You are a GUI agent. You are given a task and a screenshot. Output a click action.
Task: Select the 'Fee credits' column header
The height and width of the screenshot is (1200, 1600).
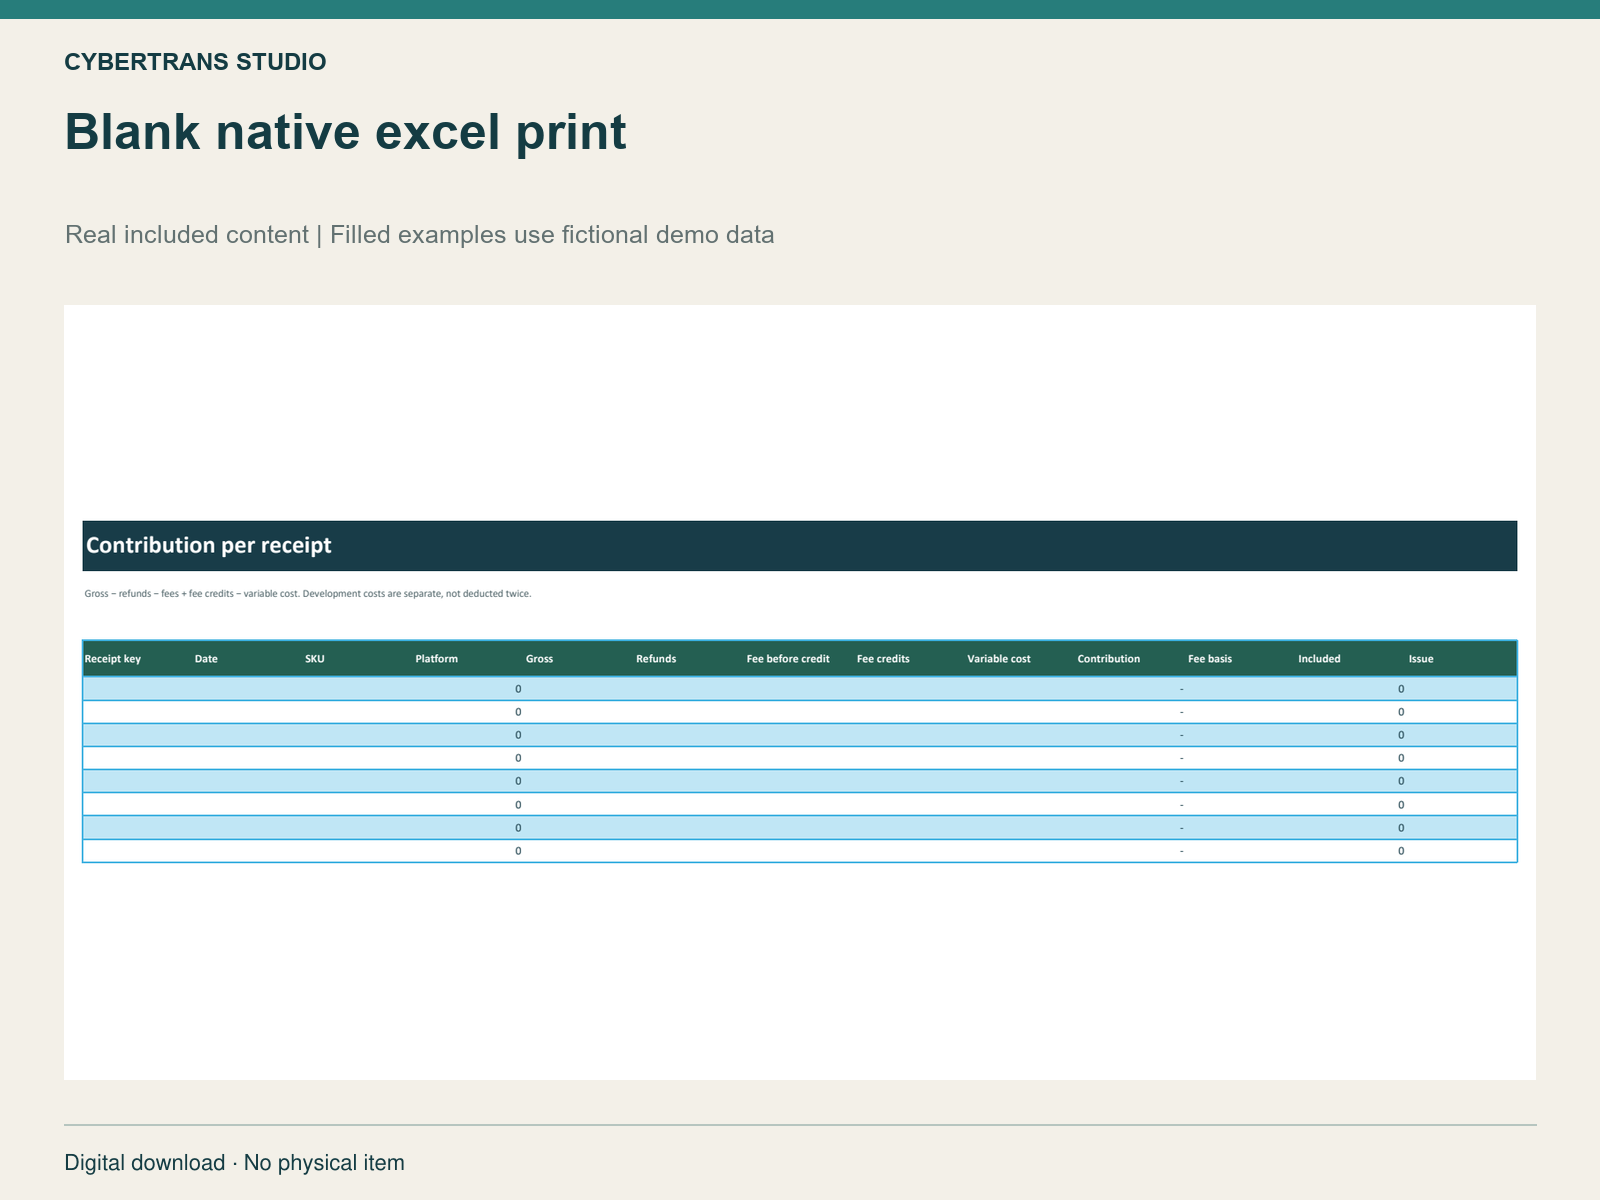coord(883,659)
